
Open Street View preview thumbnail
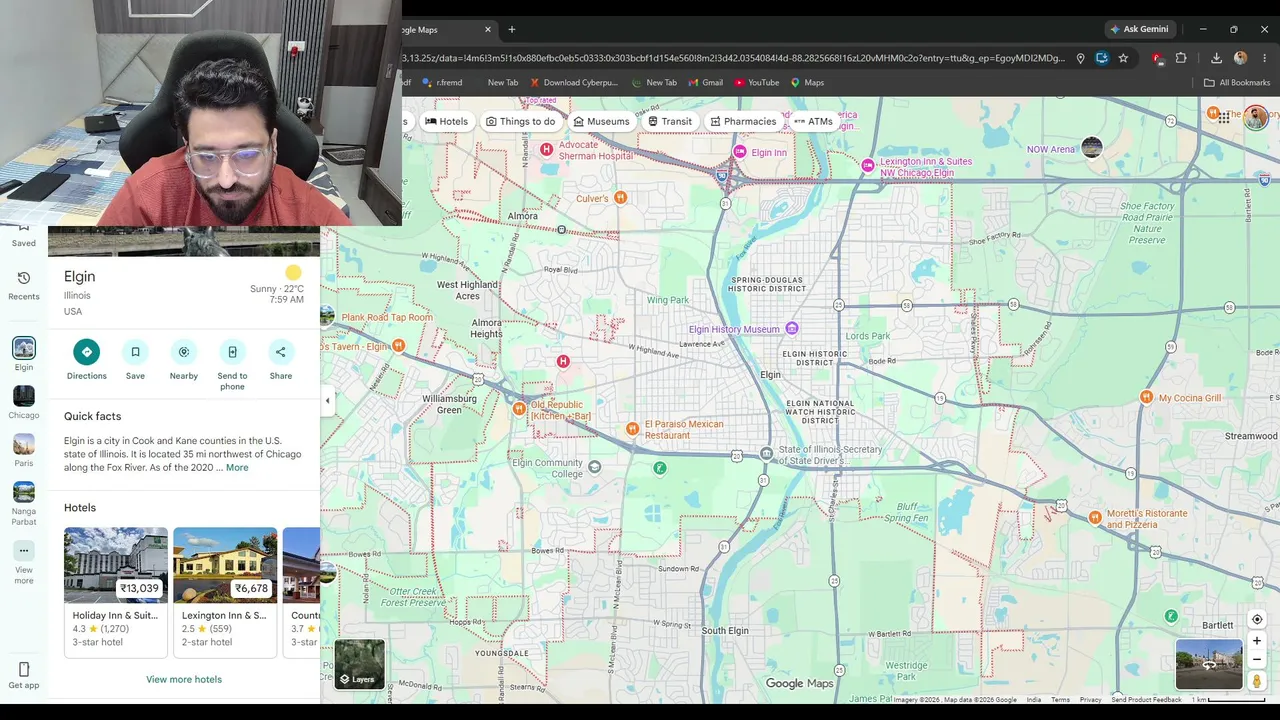point(1209,664)
